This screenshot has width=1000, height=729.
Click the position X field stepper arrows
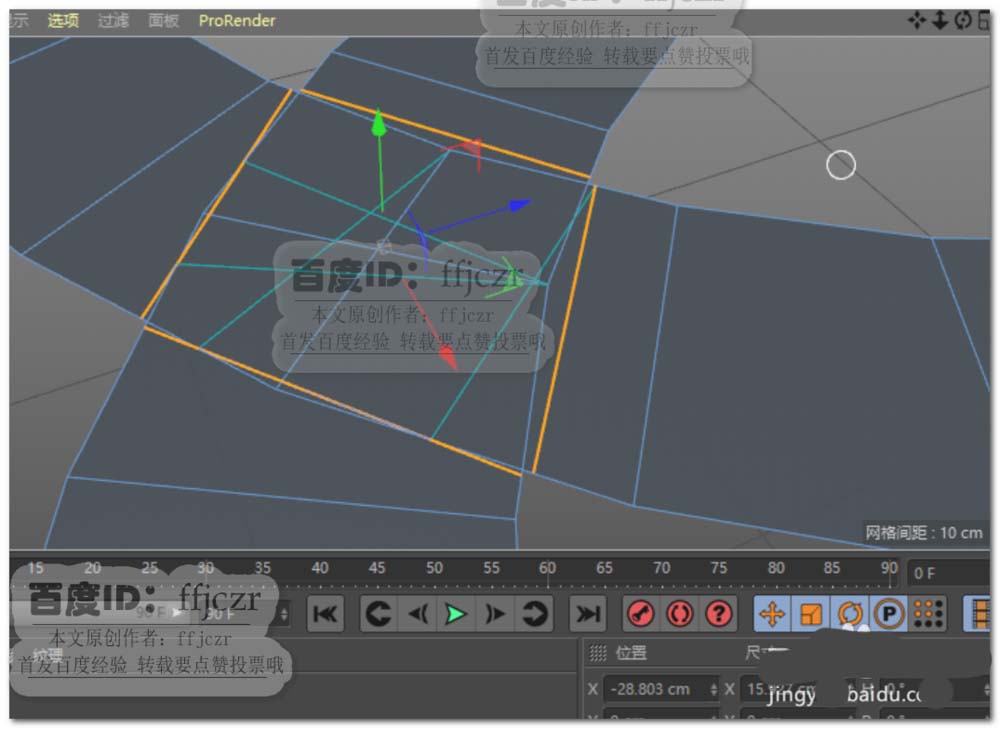[714, 689]
